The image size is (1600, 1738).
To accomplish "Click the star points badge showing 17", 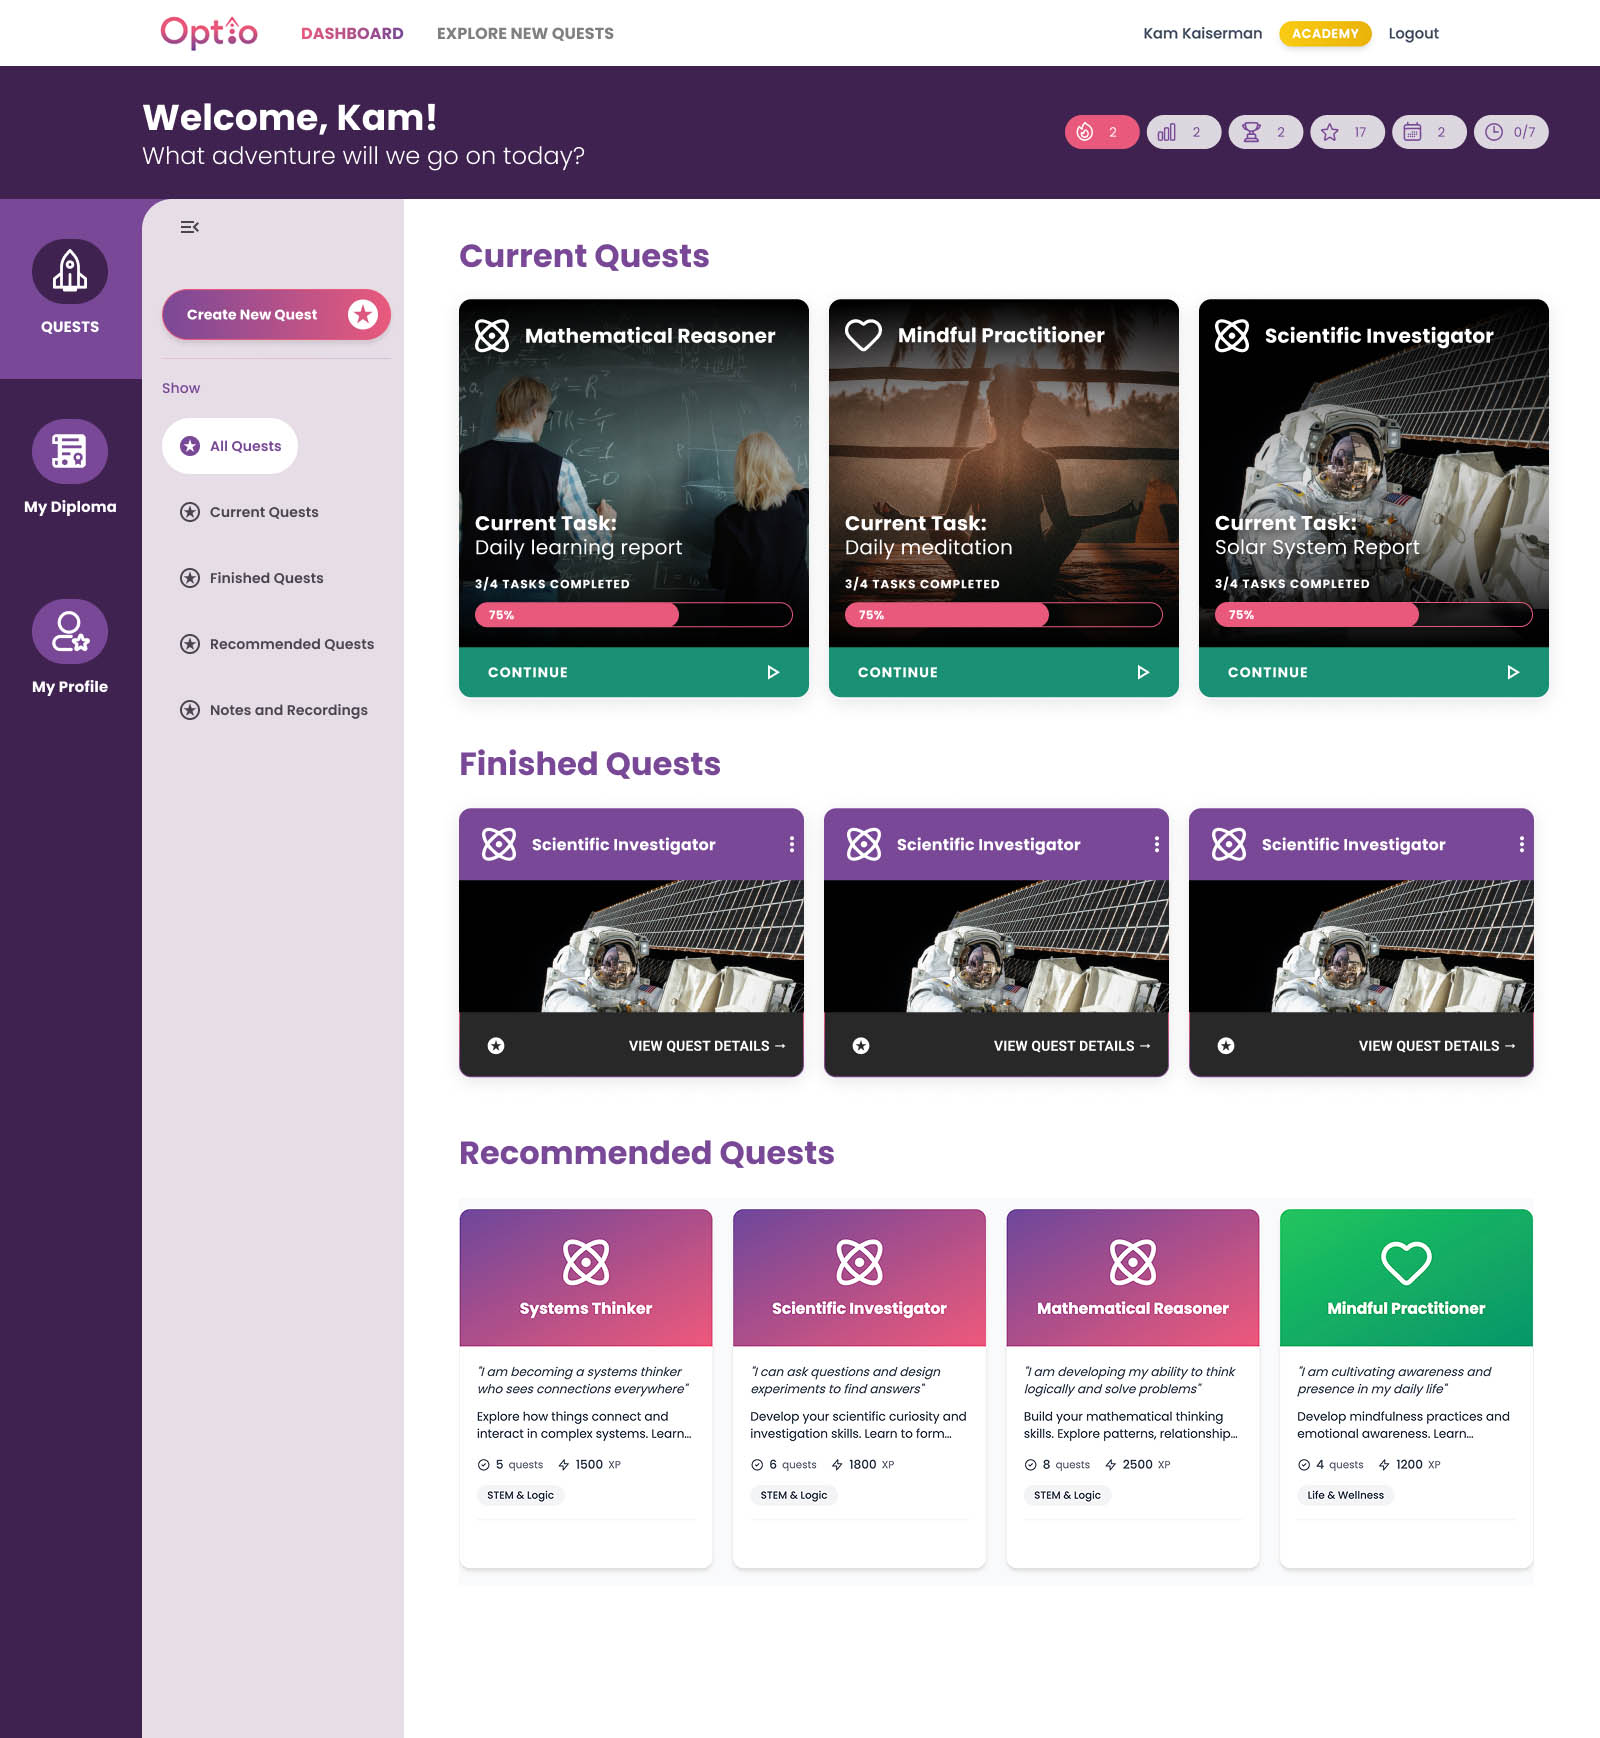I will coord(1346,132).
